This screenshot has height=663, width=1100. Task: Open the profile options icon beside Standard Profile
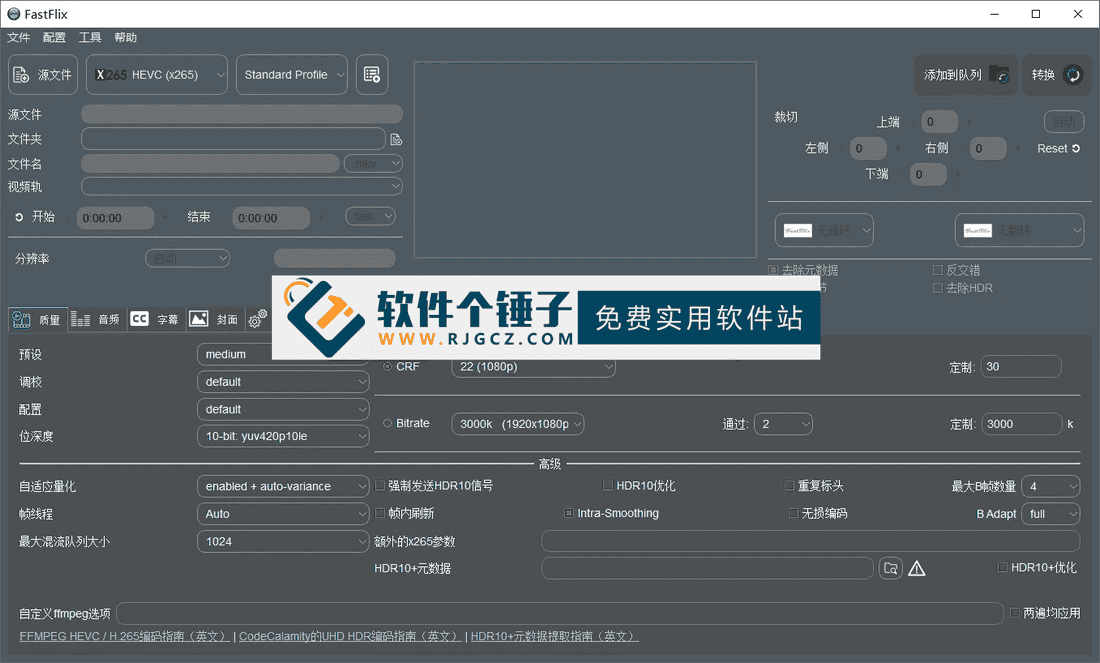[x=371, y=73]
